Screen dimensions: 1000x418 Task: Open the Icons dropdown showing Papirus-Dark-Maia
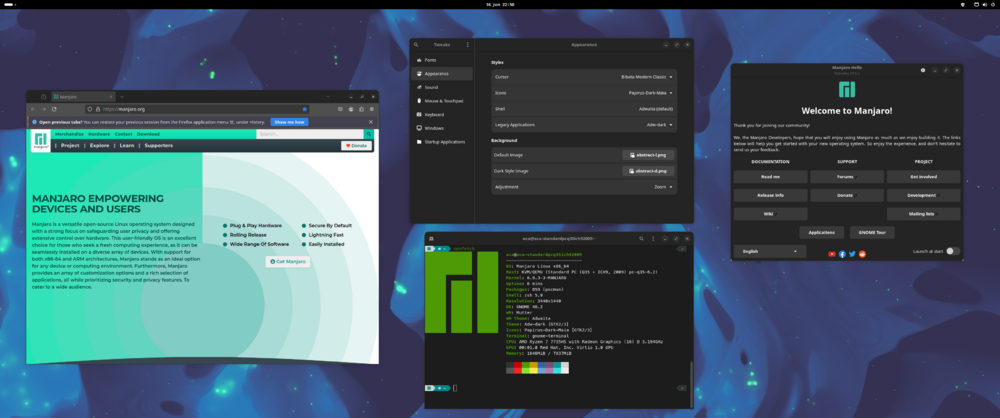tap(650, 93)
